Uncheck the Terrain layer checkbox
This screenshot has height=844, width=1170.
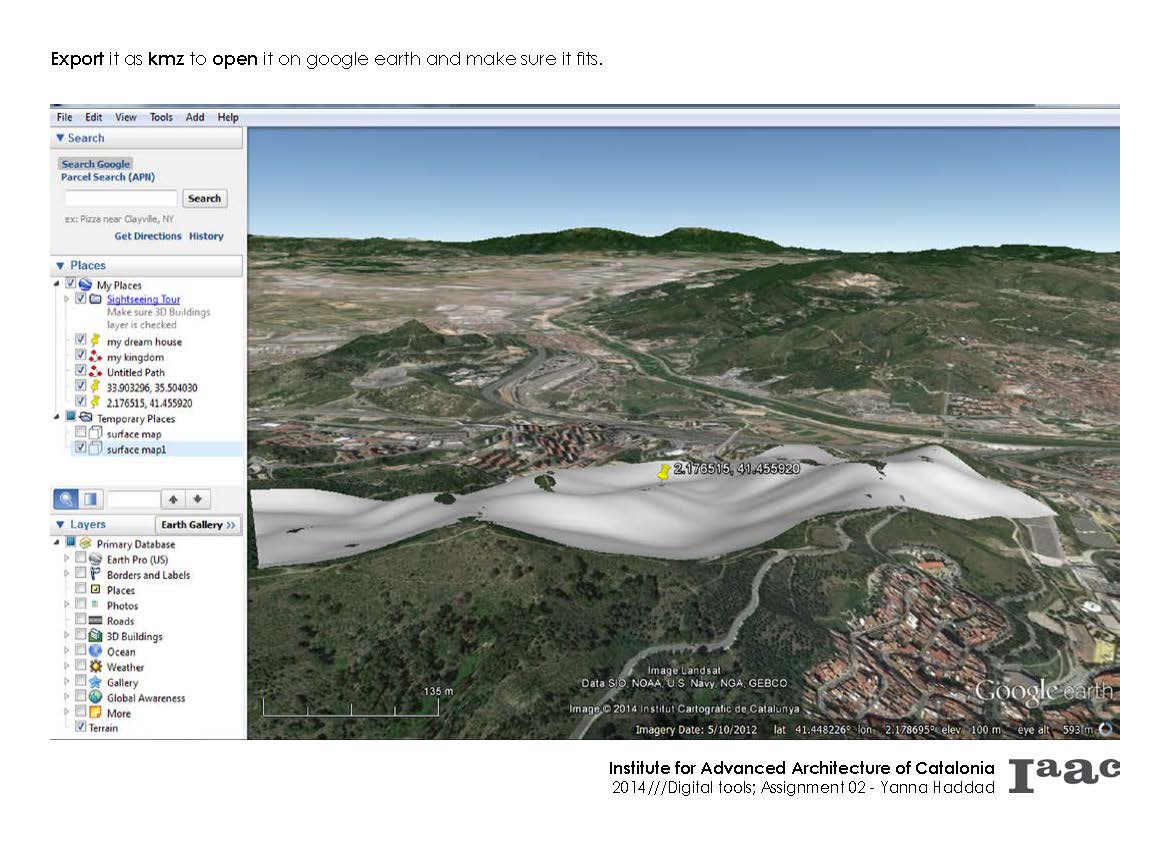click(81, 728)
